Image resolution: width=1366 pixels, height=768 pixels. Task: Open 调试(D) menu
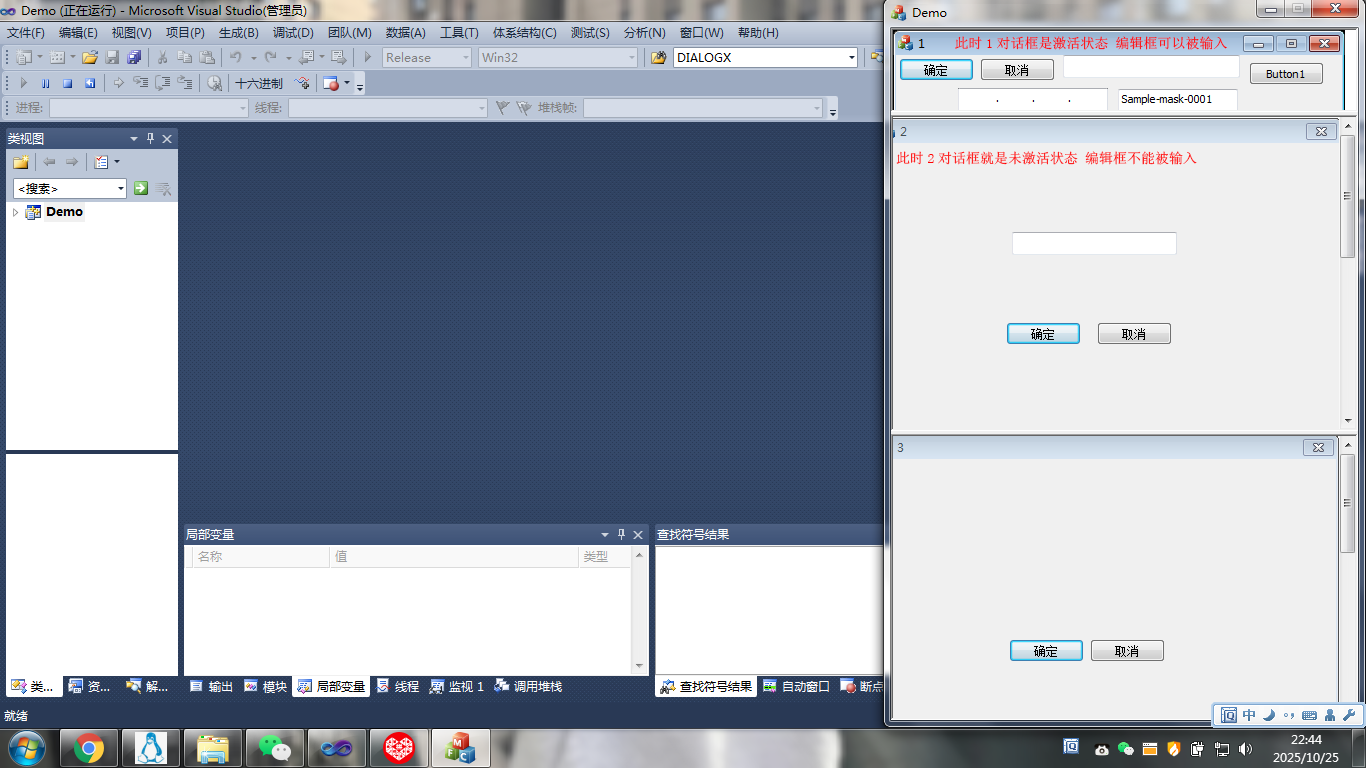coord(293,33)
